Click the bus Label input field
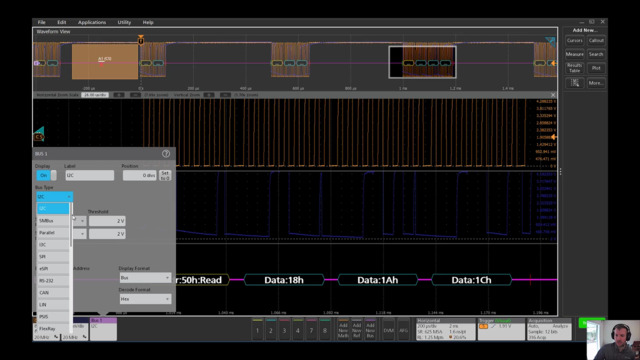 90,175
